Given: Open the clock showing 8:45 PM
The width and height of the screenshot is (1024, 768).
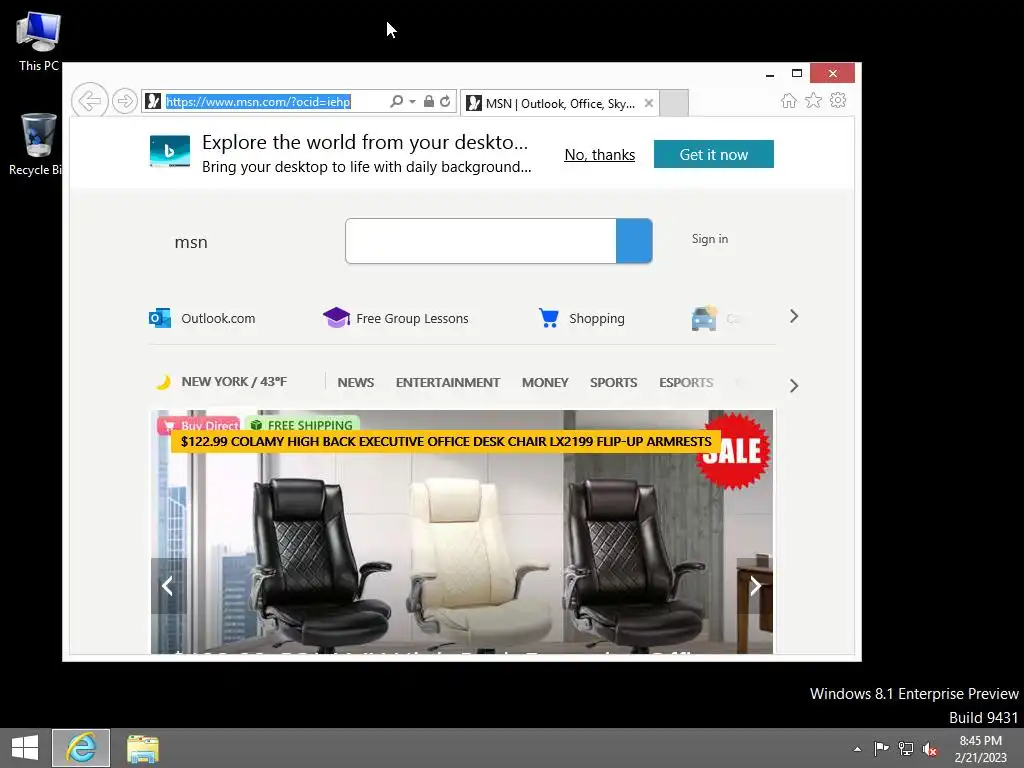Looking at the screenshot, I should (x=980, y=748).
